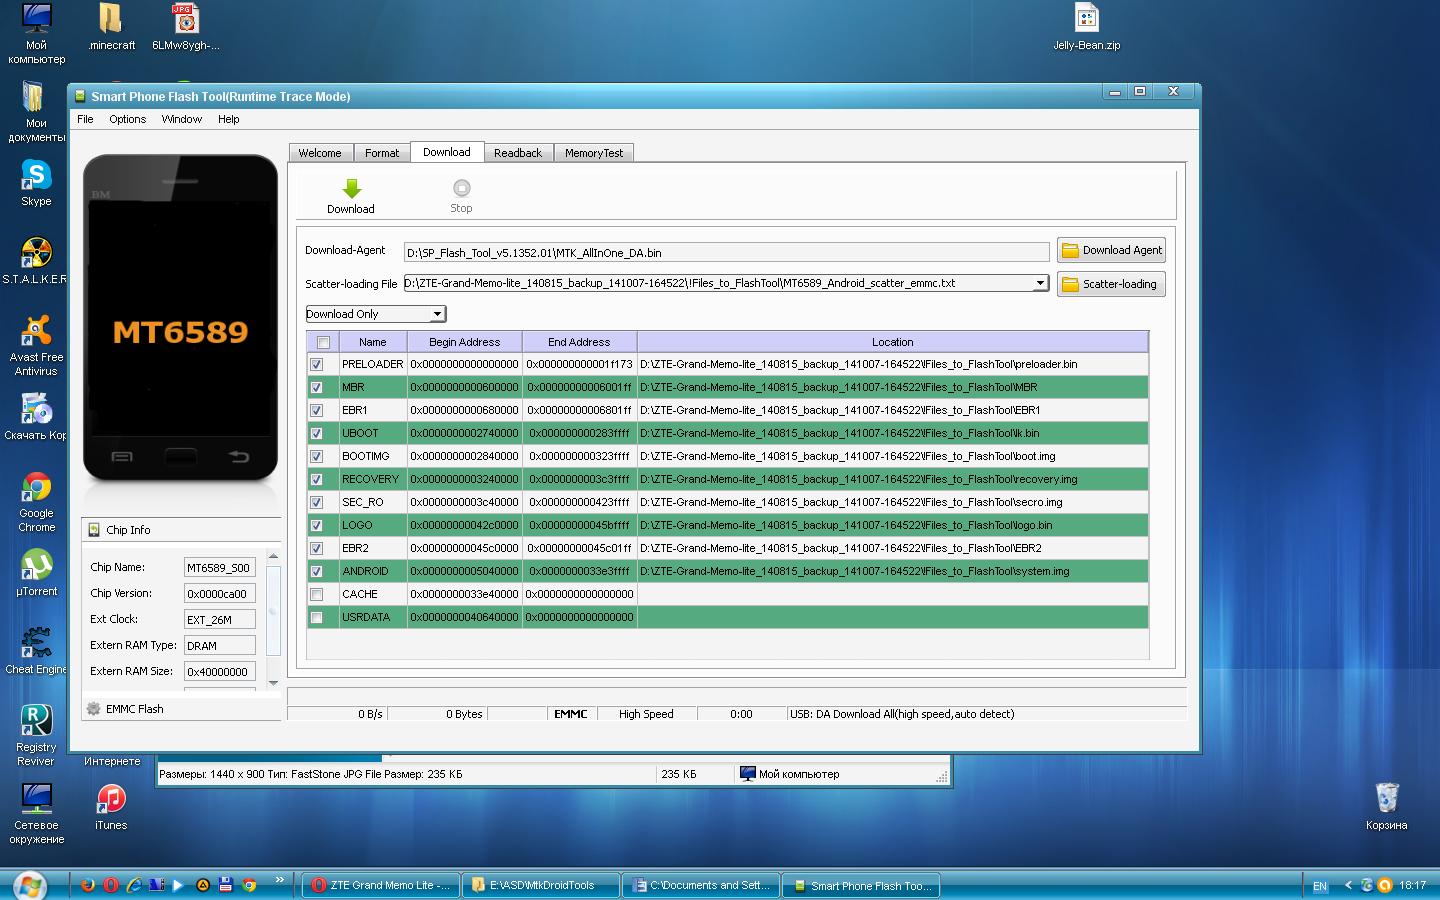Open the Scatter-loading File path dropdown
Viewport: 1440px width, 900px height.
1040,284
